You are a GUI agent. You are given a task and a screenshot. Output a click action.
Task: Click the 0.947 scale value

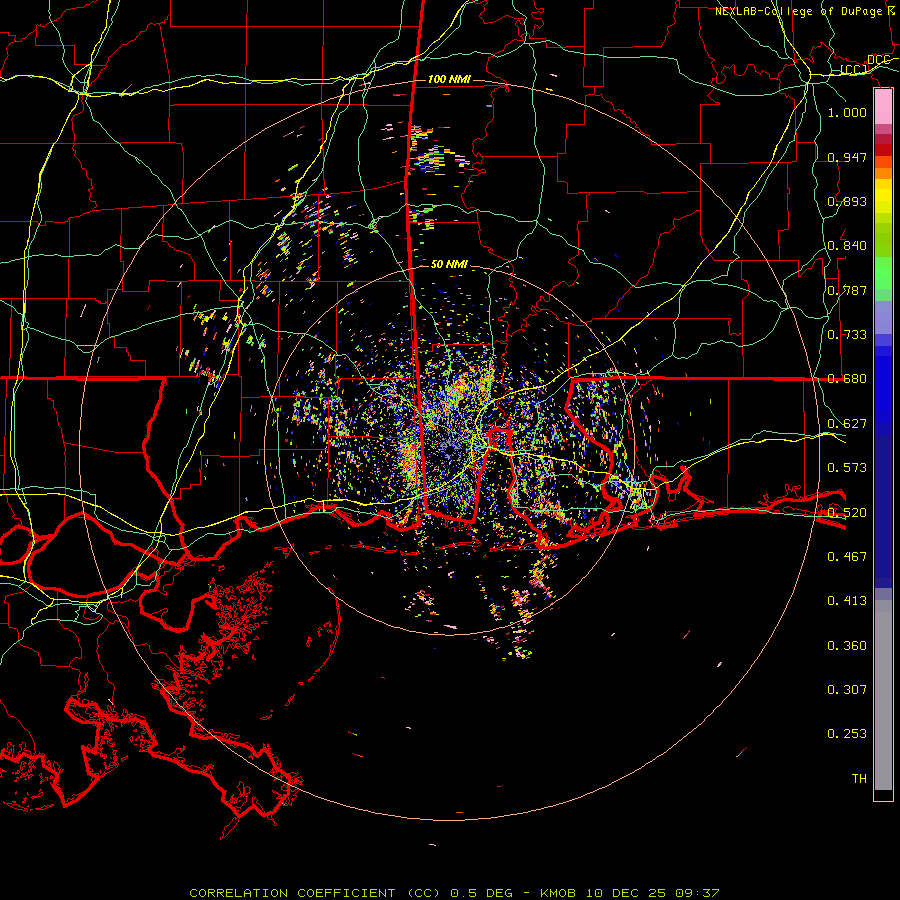pyautogui.click(x=847, y=157)
